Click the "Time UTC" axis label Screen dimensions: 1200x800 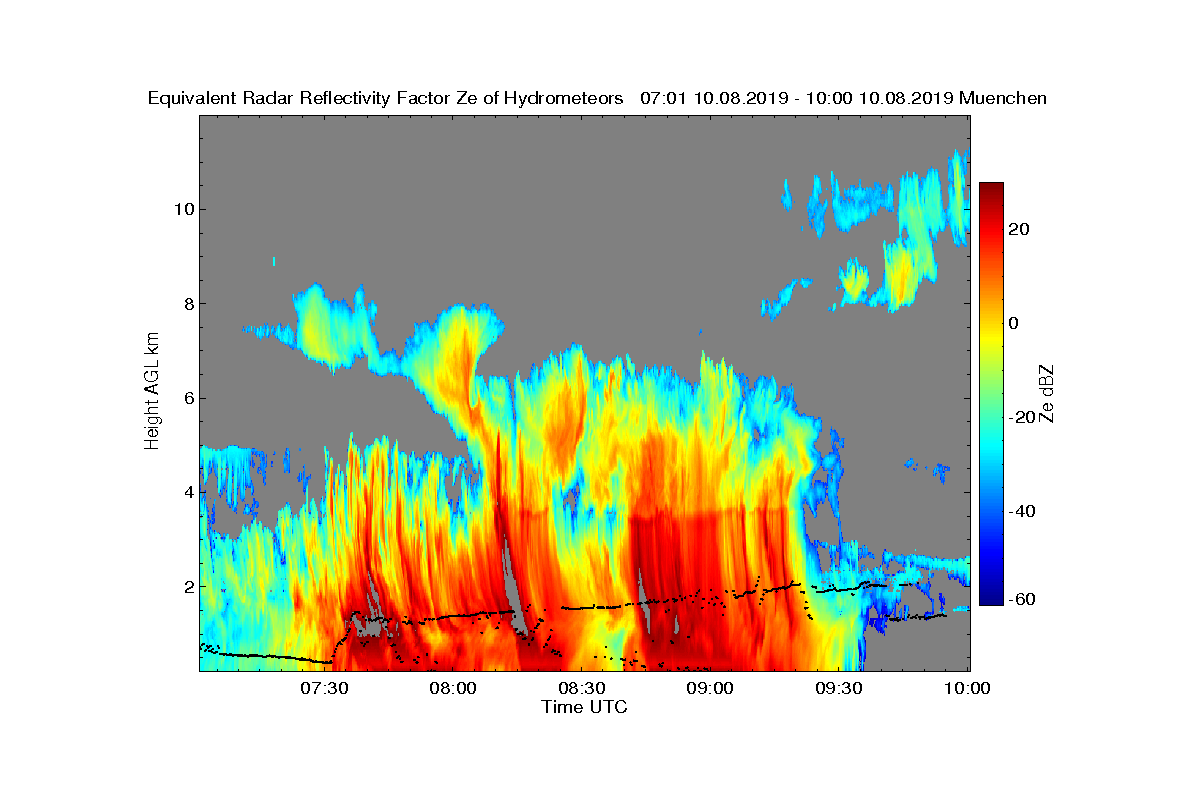point(585,707)
